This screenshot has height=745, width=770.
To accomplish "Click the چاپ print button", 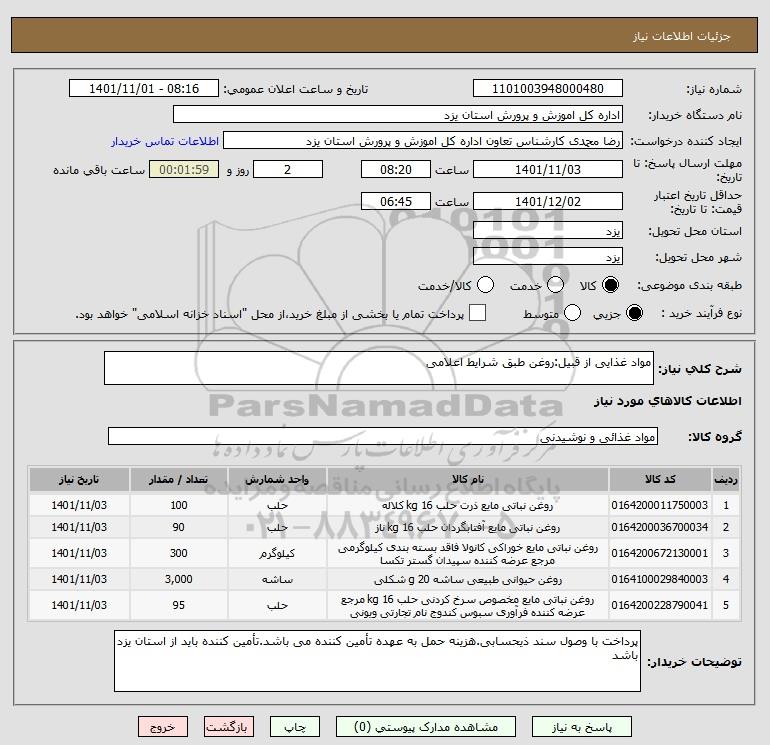I will (295, 727).
